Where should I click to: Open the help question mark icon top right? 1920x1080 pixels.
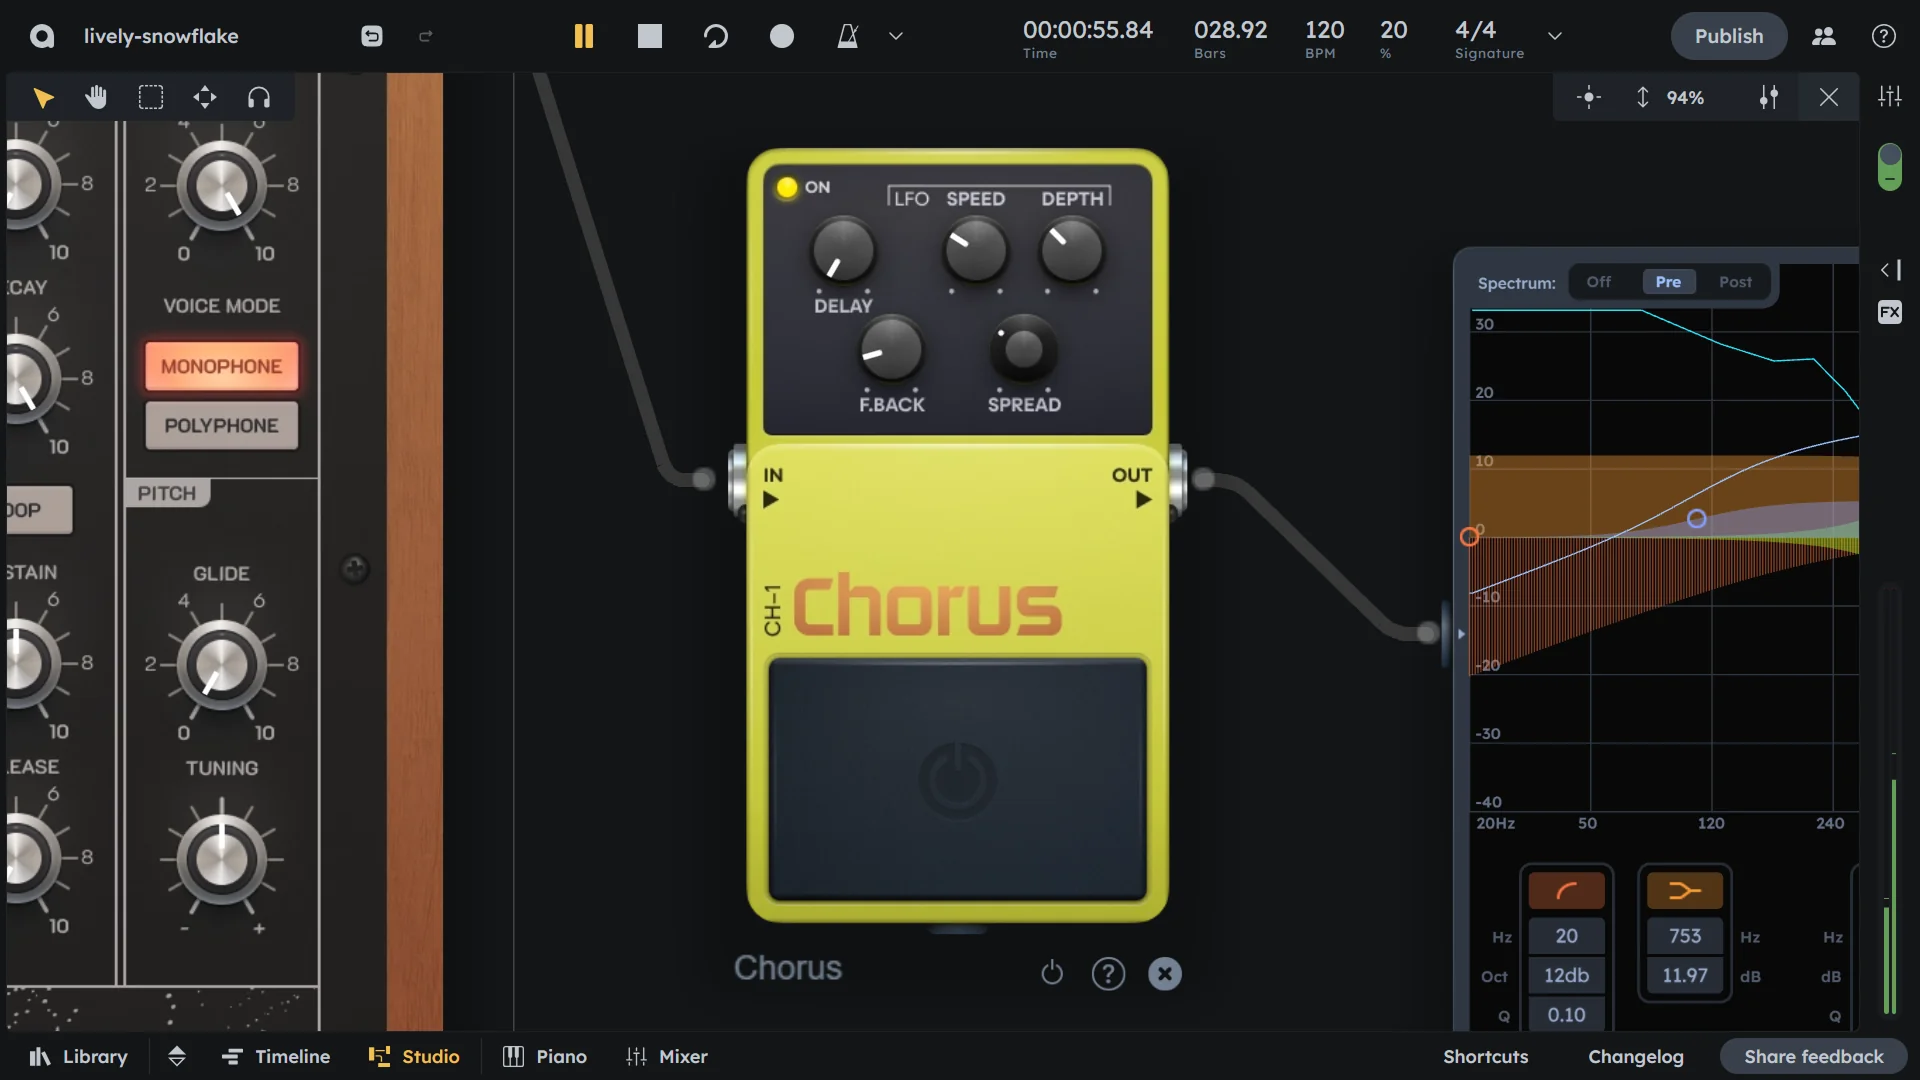point(1884,36)
